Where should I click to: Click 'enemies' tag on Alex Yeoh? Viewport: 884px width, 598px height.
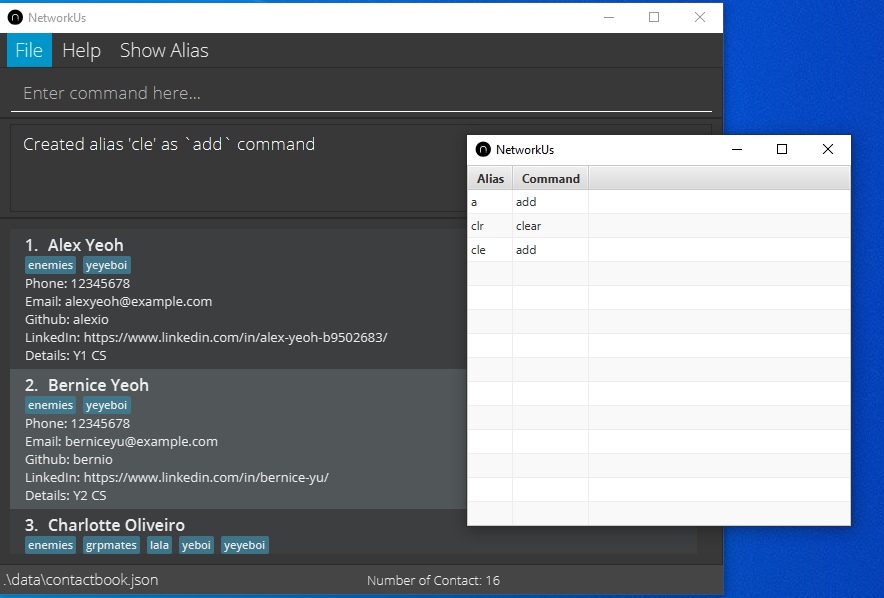(51, 265)
